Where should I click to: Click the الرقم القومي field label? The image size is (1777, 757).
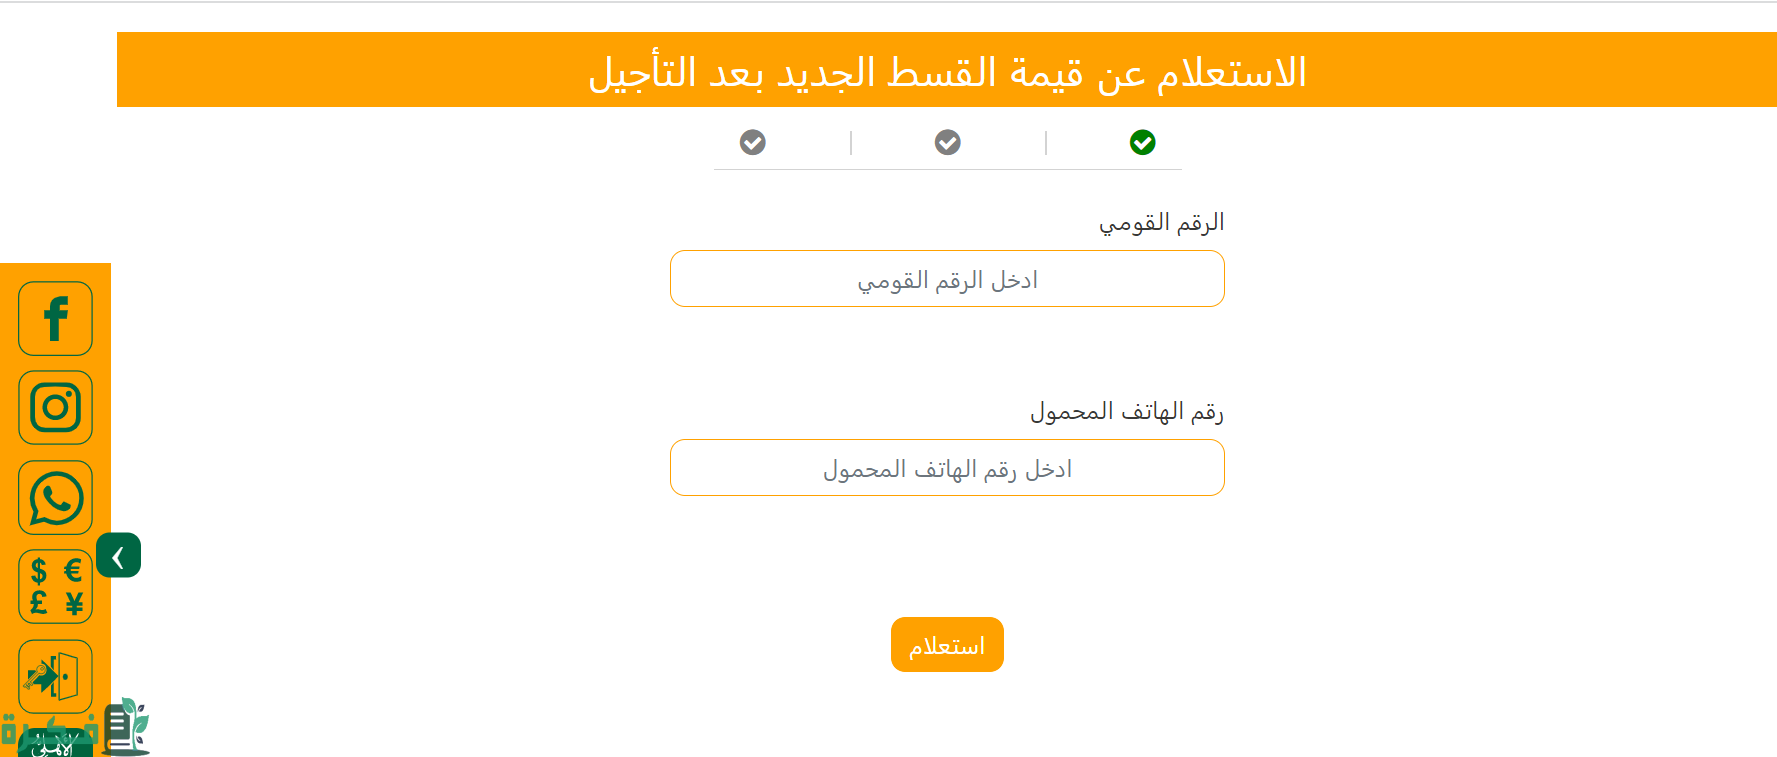pos(1161,222)
